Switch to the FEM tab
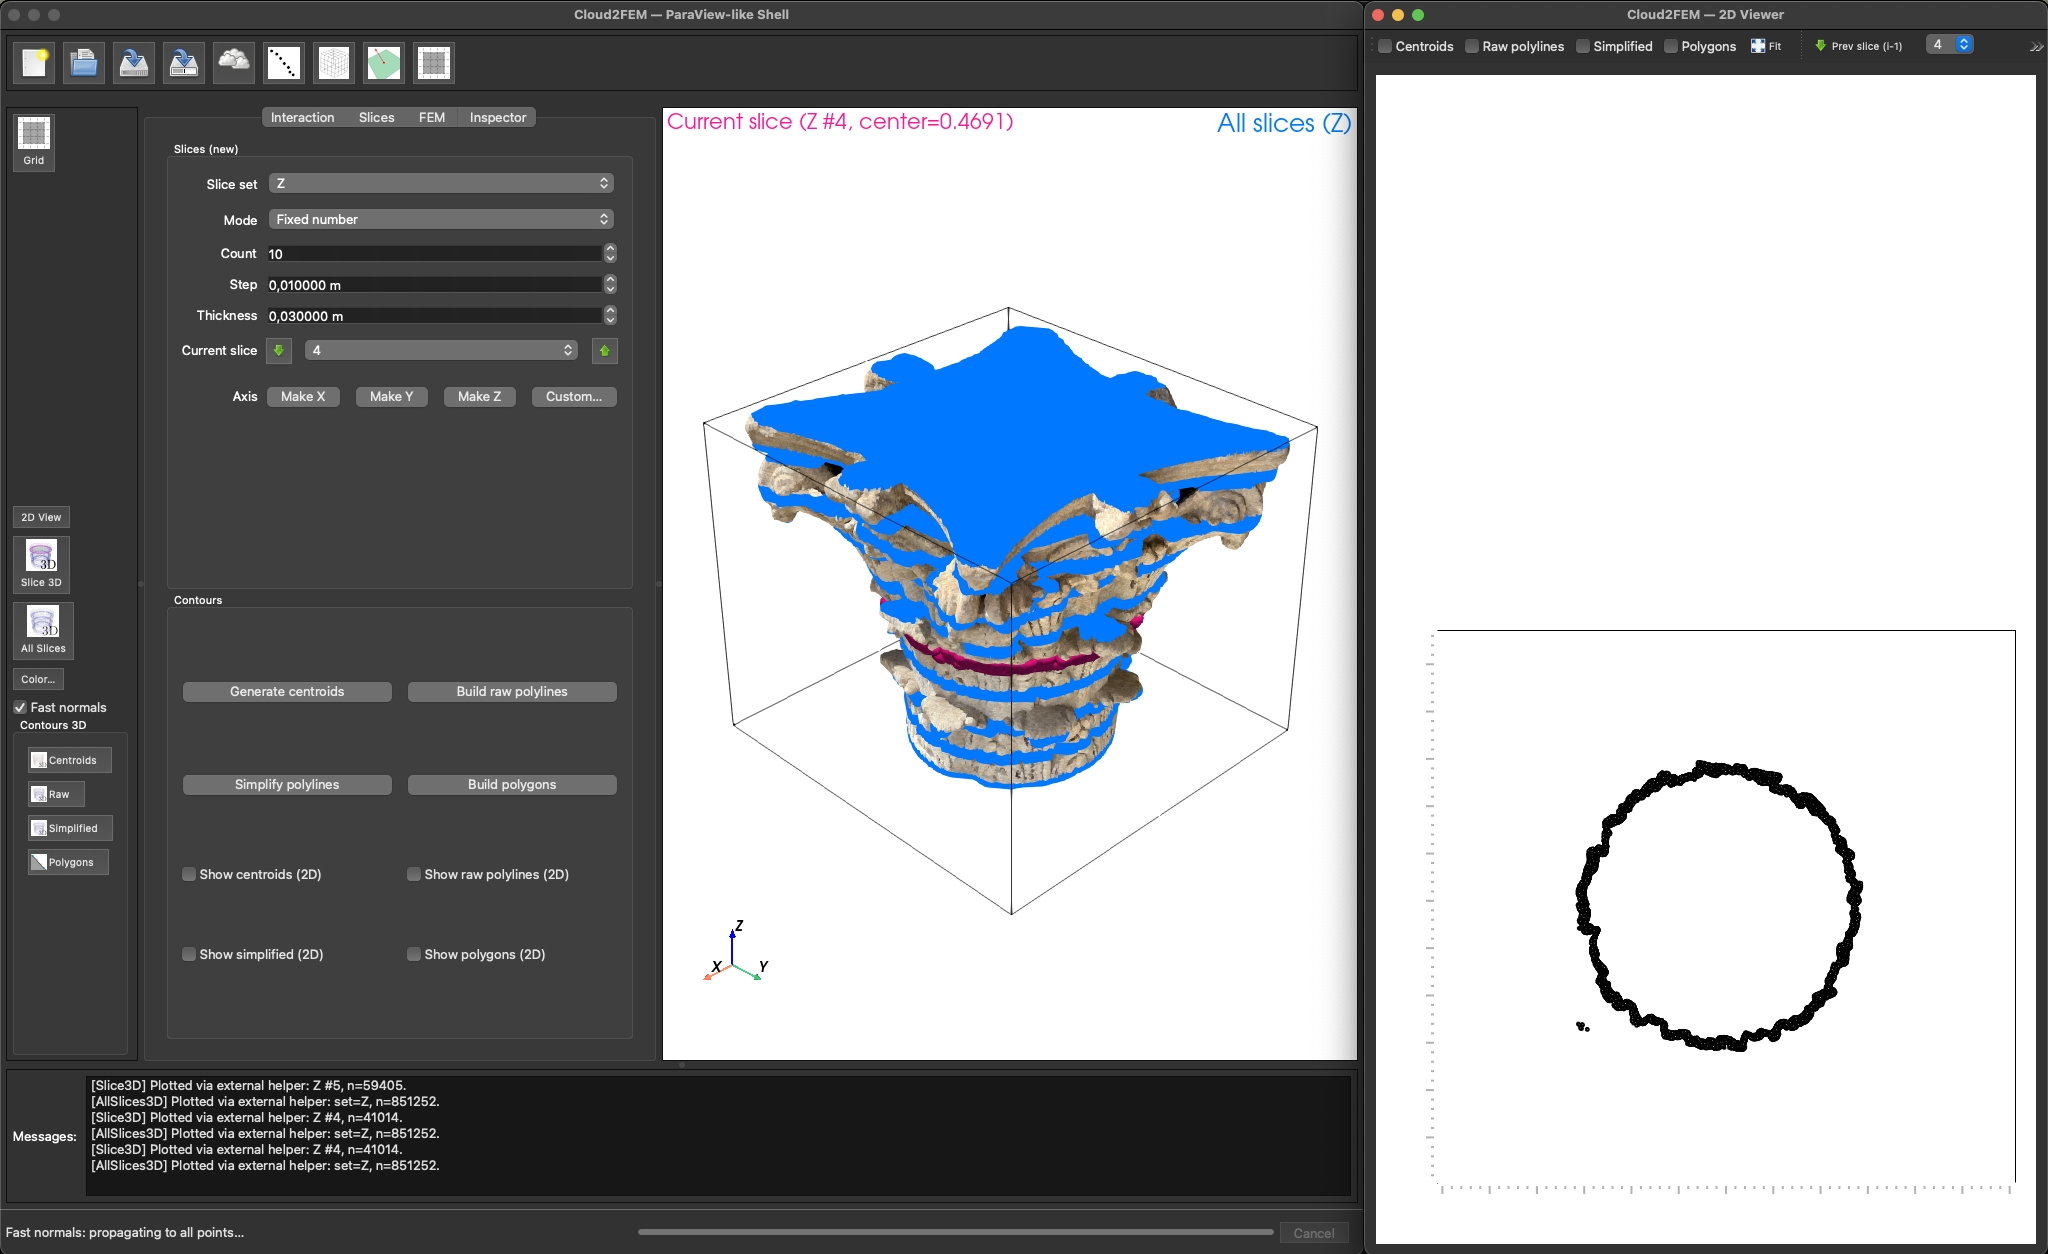The width and height of the screenshot is (2048, 1254). click(x=432, y=118)
